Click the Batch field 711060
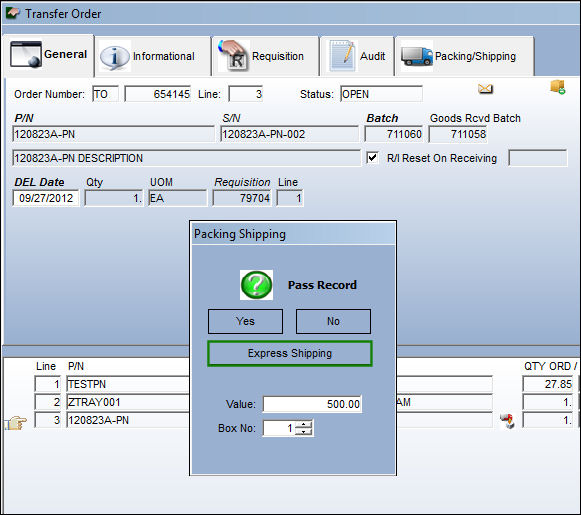581x515 pixels. click(x=394, y=134)
